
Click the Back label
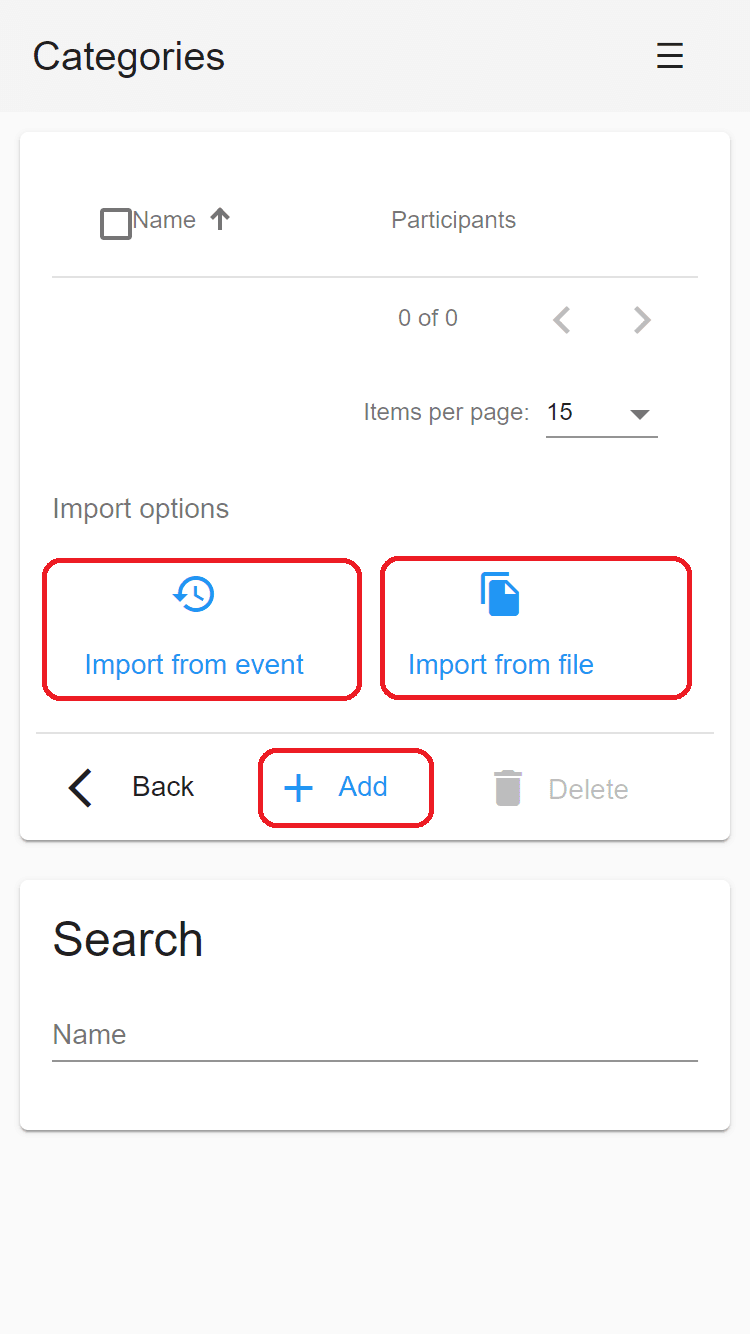(x=163, y=787)
